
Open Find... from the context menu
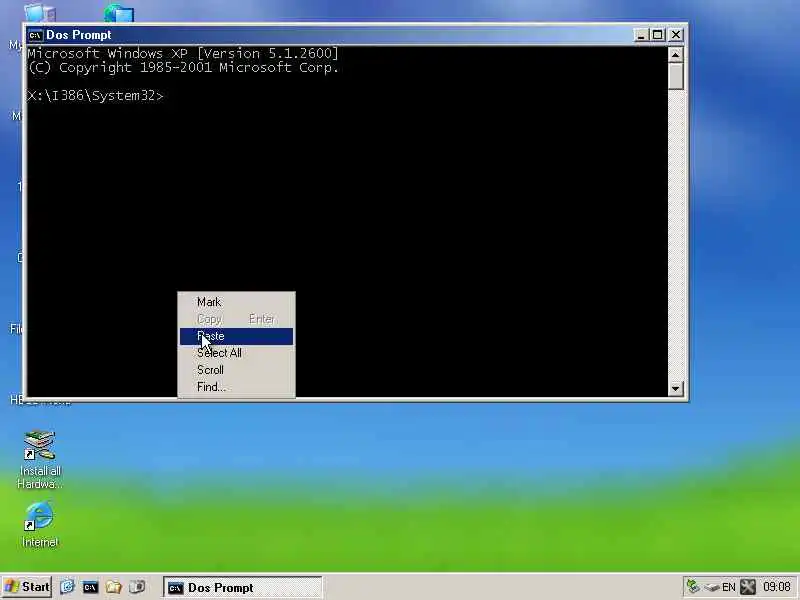(x=236, y=387)
